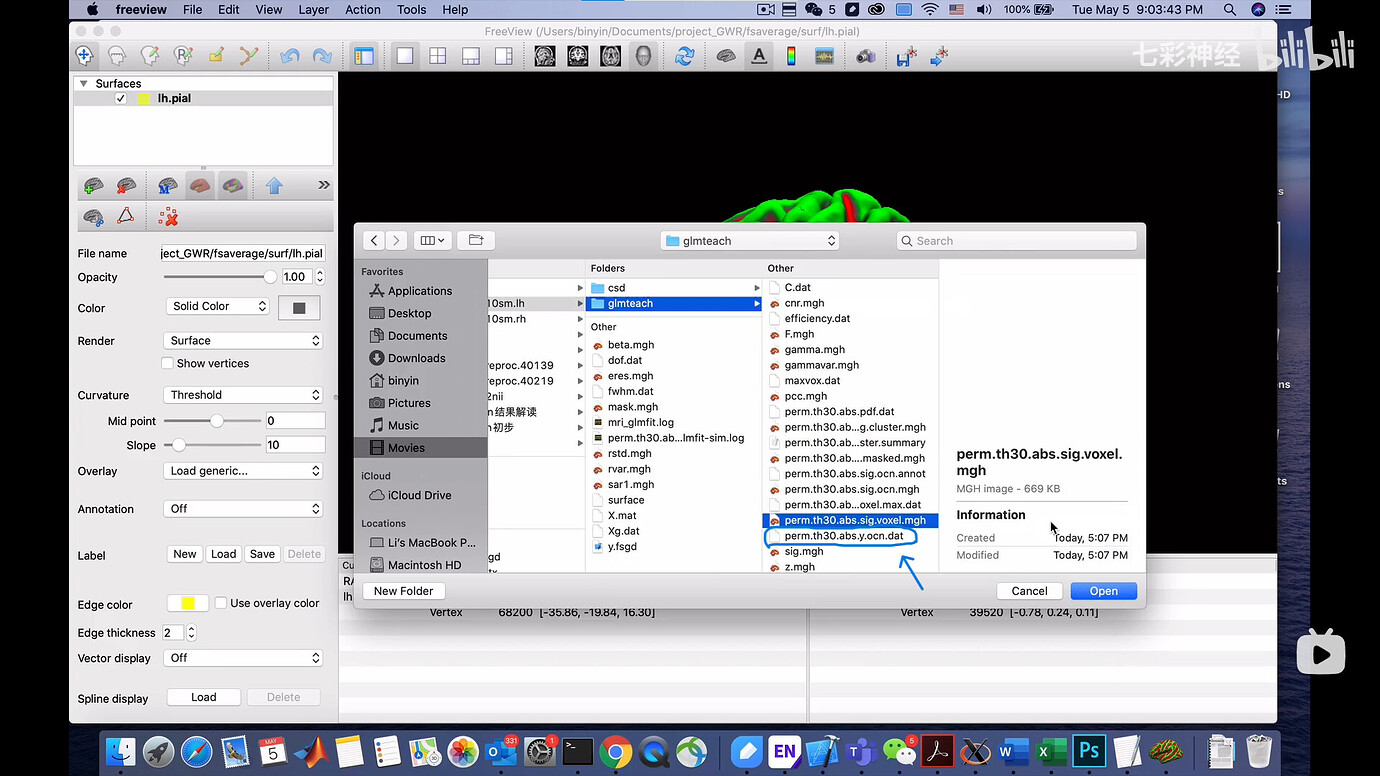Click Cancel in the file dialog
Image resolution: width=1380 pixels, height=776 pixels.
[x=1029, y=591]
